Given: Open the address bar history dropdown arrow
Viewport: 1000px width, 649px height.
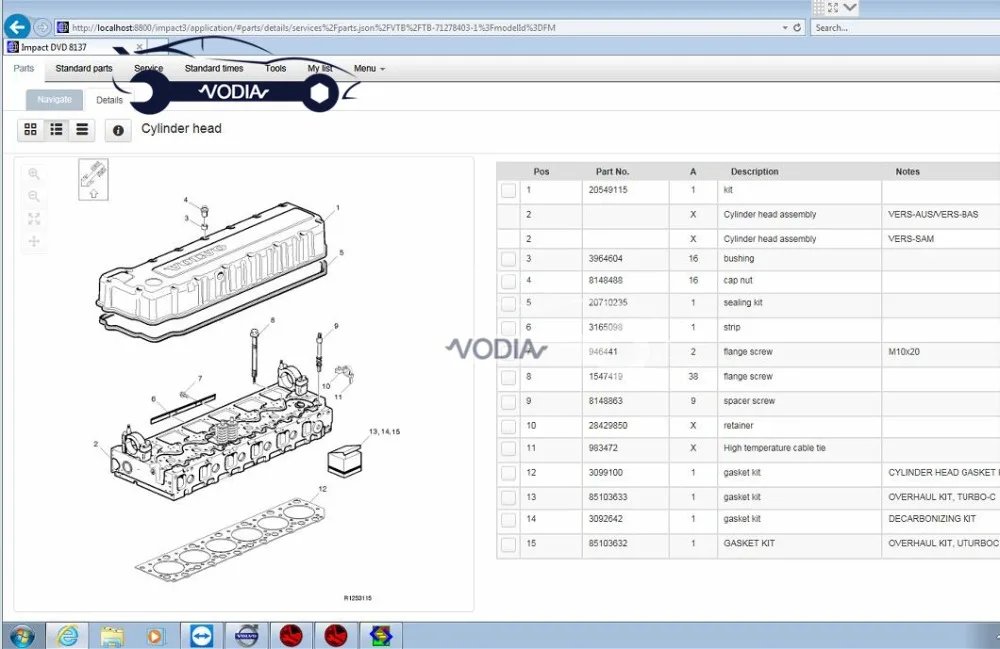Looking at the screenshot, I should point(784,27).
